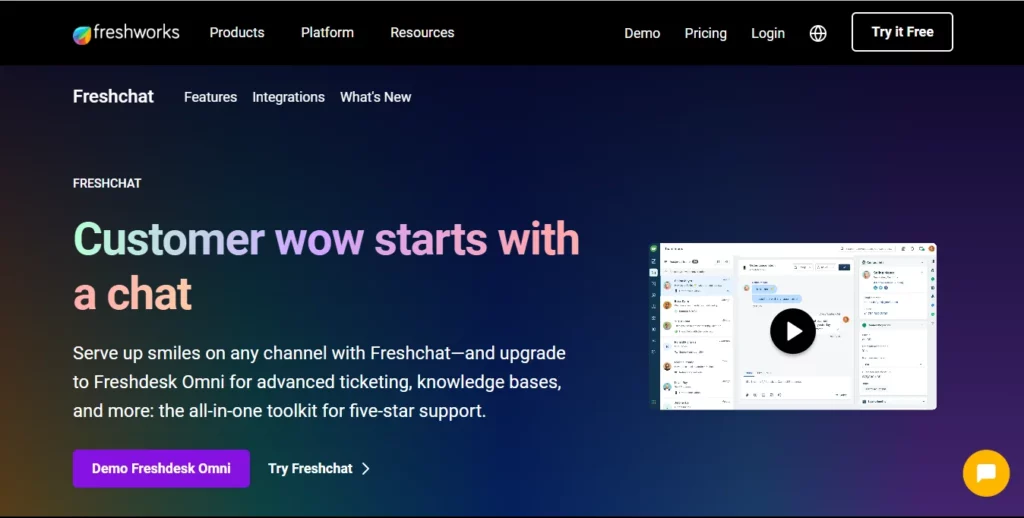Screen dimensions: 1024x518
Task: Go to the Features tab
Action: click(210, 97)
